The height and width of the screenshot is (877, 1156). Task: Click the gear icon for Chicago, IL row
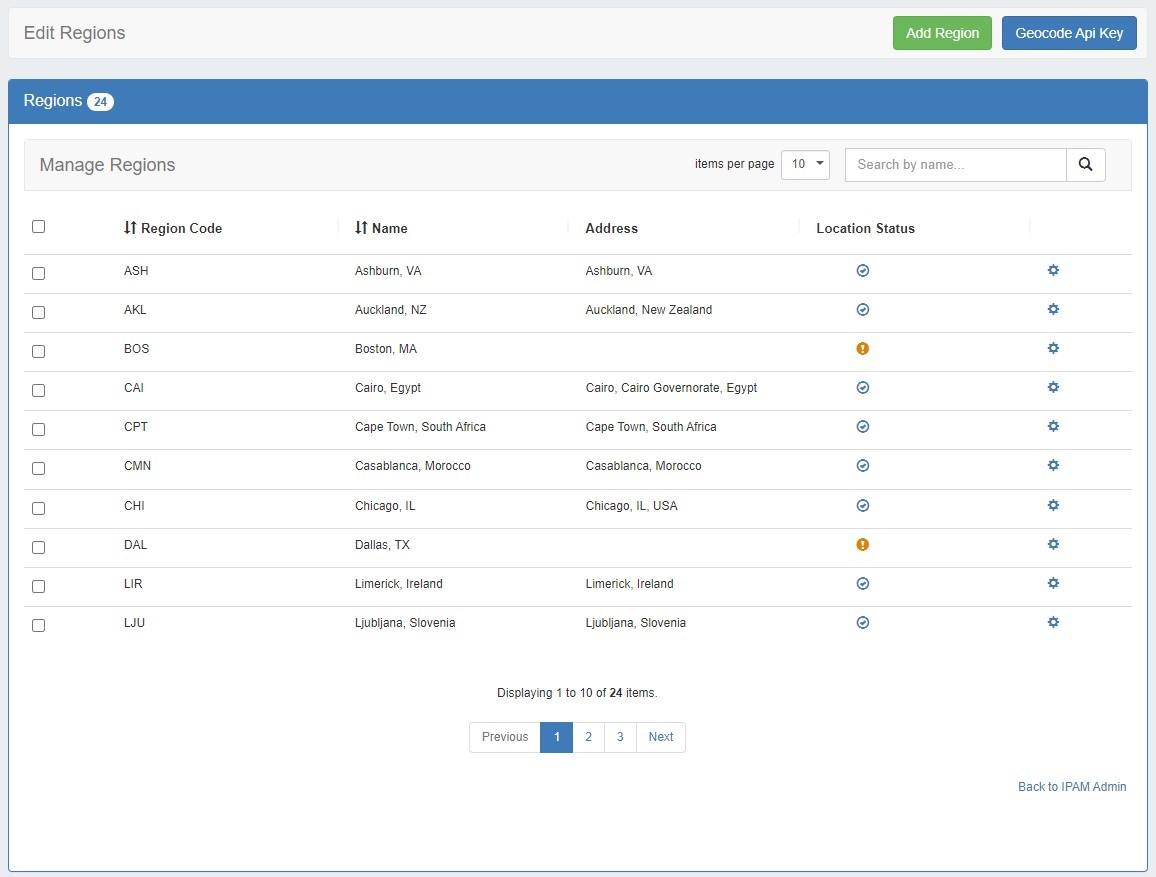1053,506
